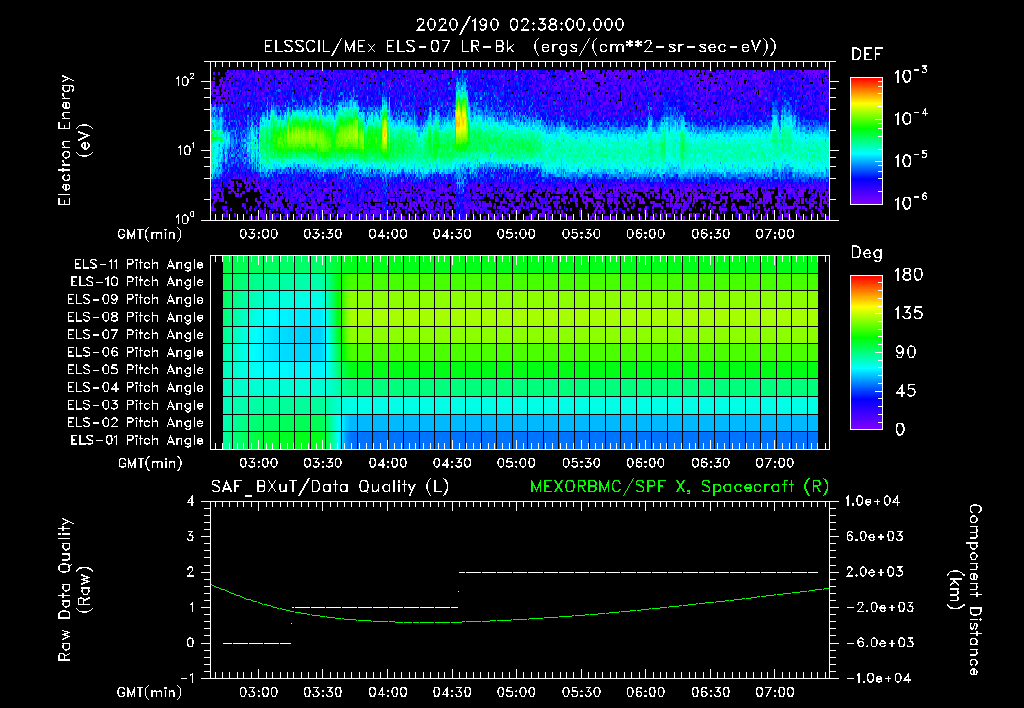Click the 0 tick on the Deg scale
1024x708 pixels.
(901, 429)
